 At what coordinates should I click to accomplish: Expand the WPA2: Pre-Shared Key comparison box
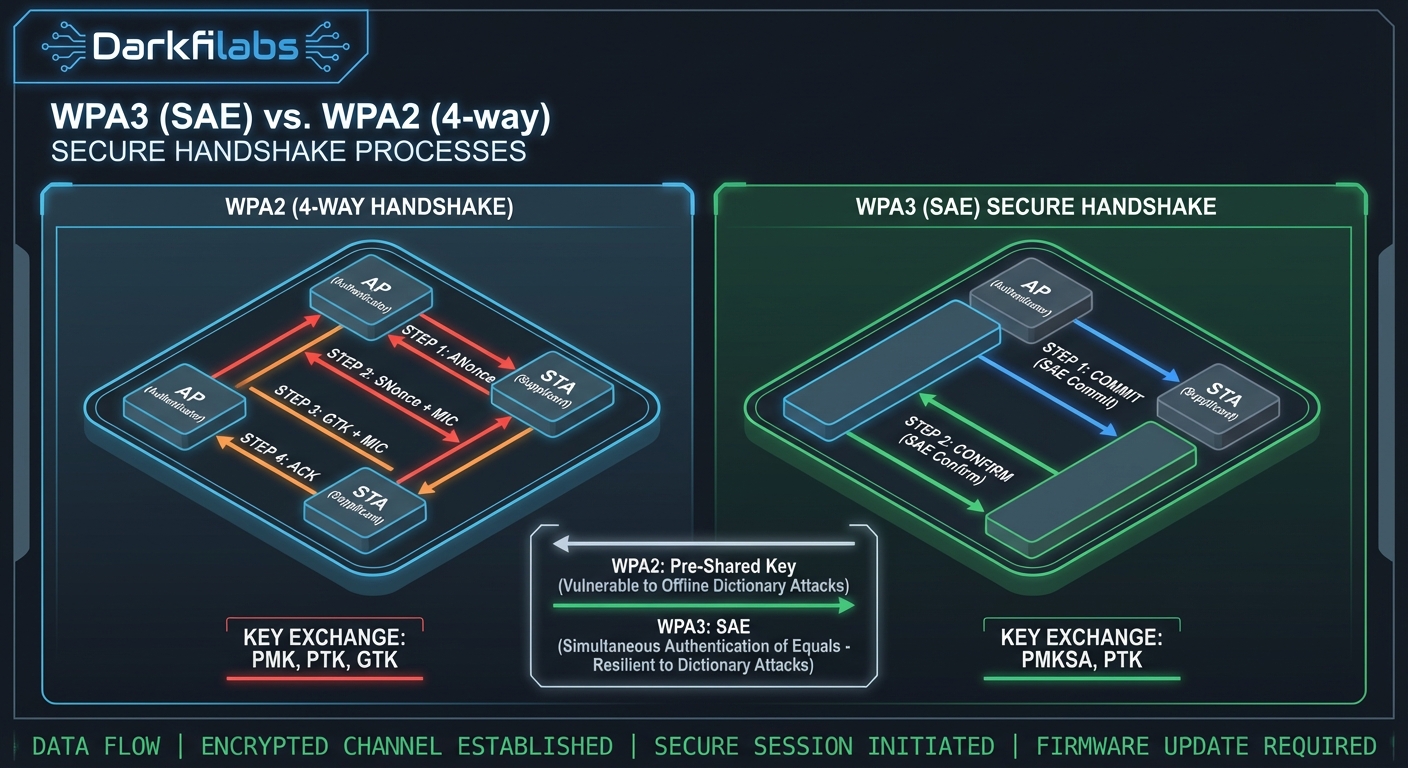pyautogui.click(x=703, y=565)
